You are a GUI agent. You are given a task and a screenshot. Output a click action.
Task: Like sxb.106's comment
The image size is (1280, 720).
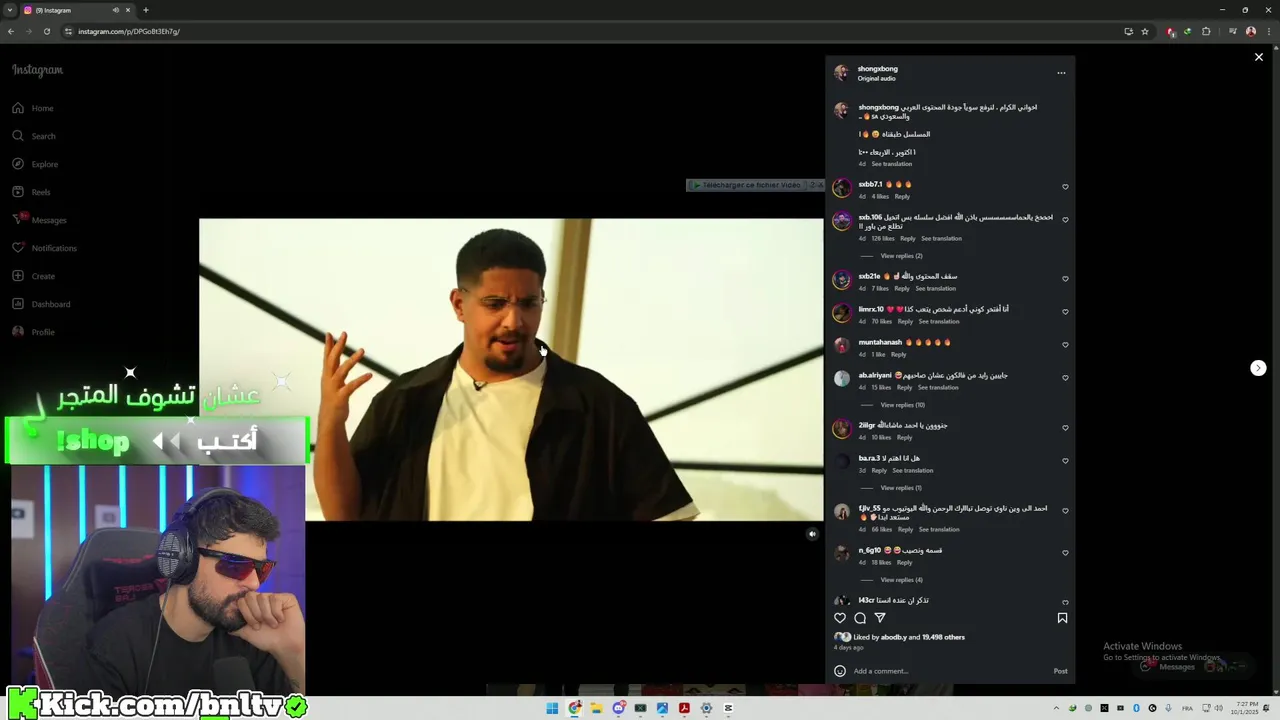[1065, 220]
